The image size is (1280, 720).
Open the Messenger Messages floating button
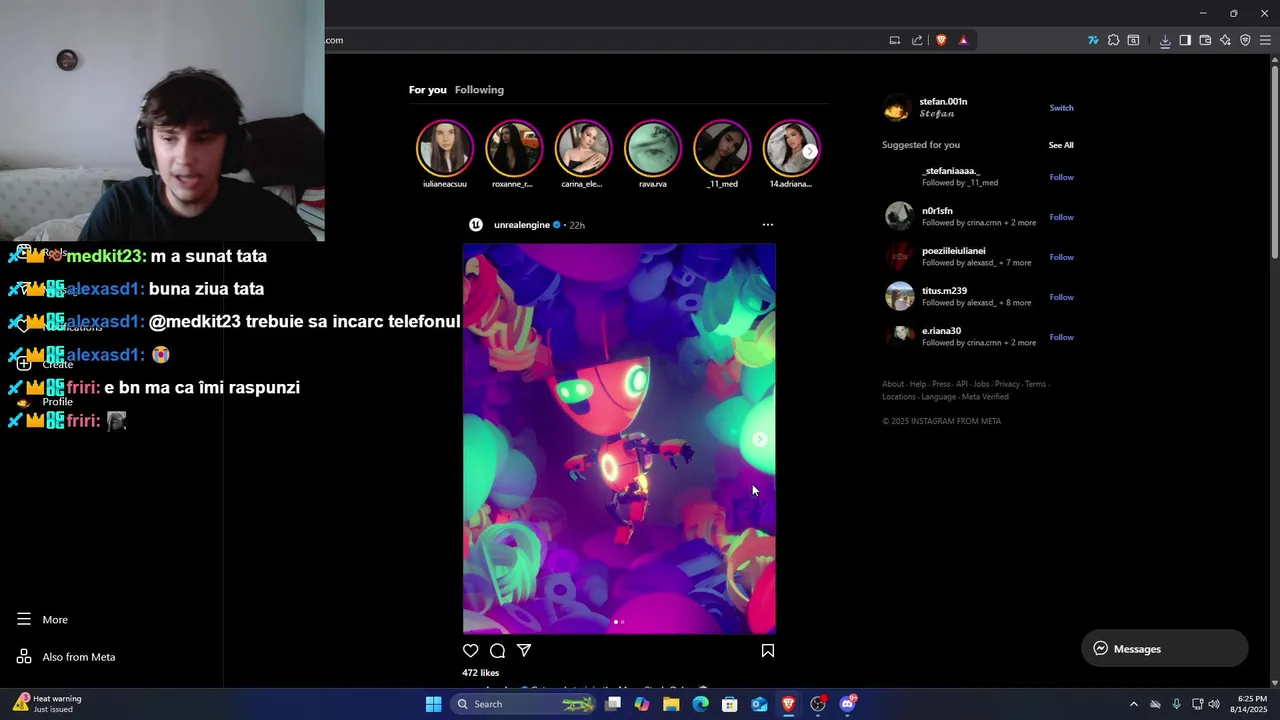[x=1164, y=649]
